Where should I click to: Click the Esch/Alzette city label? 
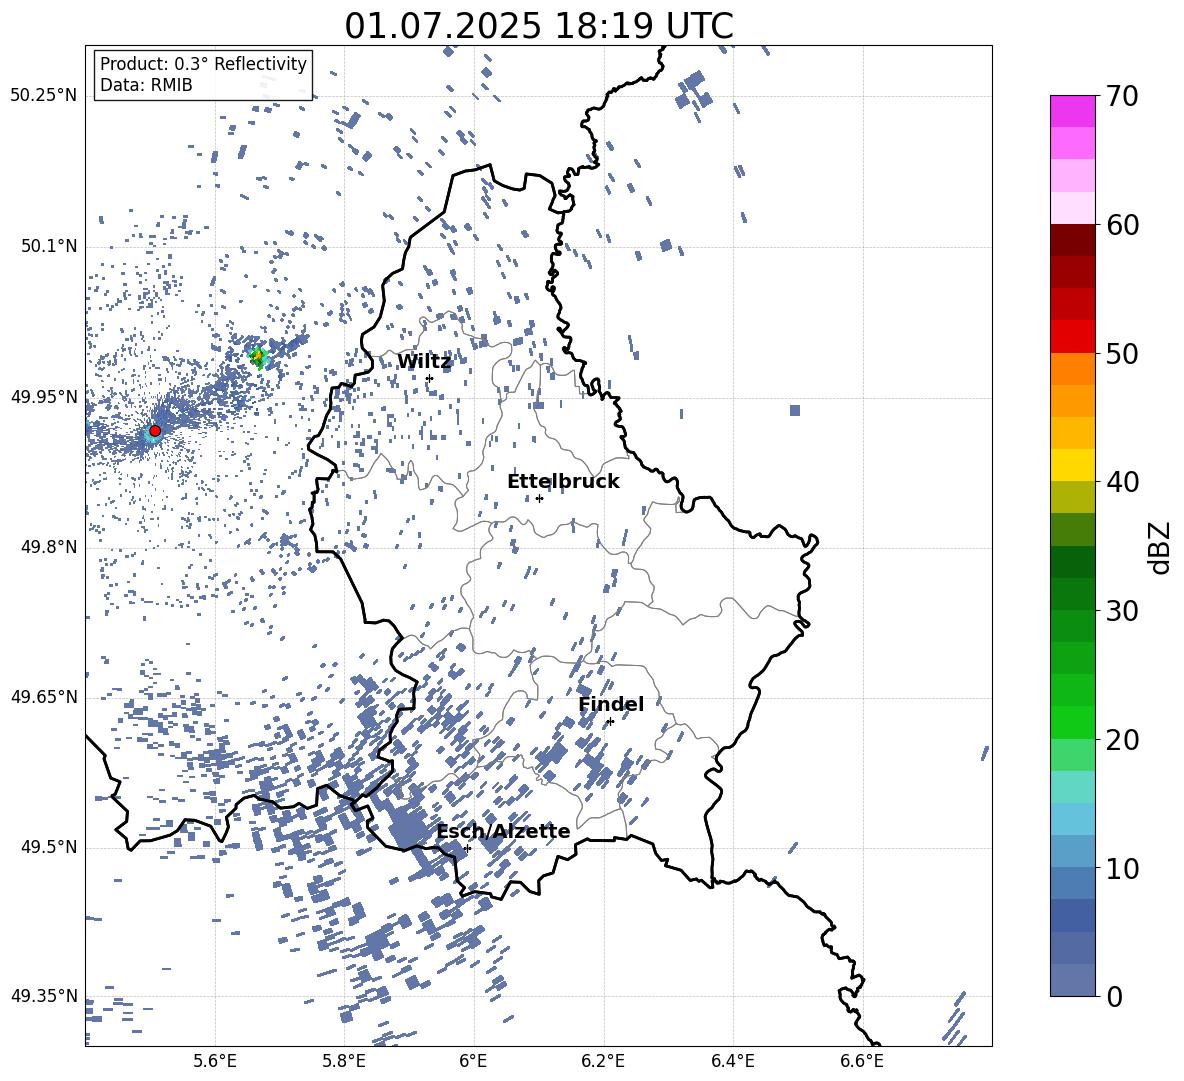click(x=503, y=832)
